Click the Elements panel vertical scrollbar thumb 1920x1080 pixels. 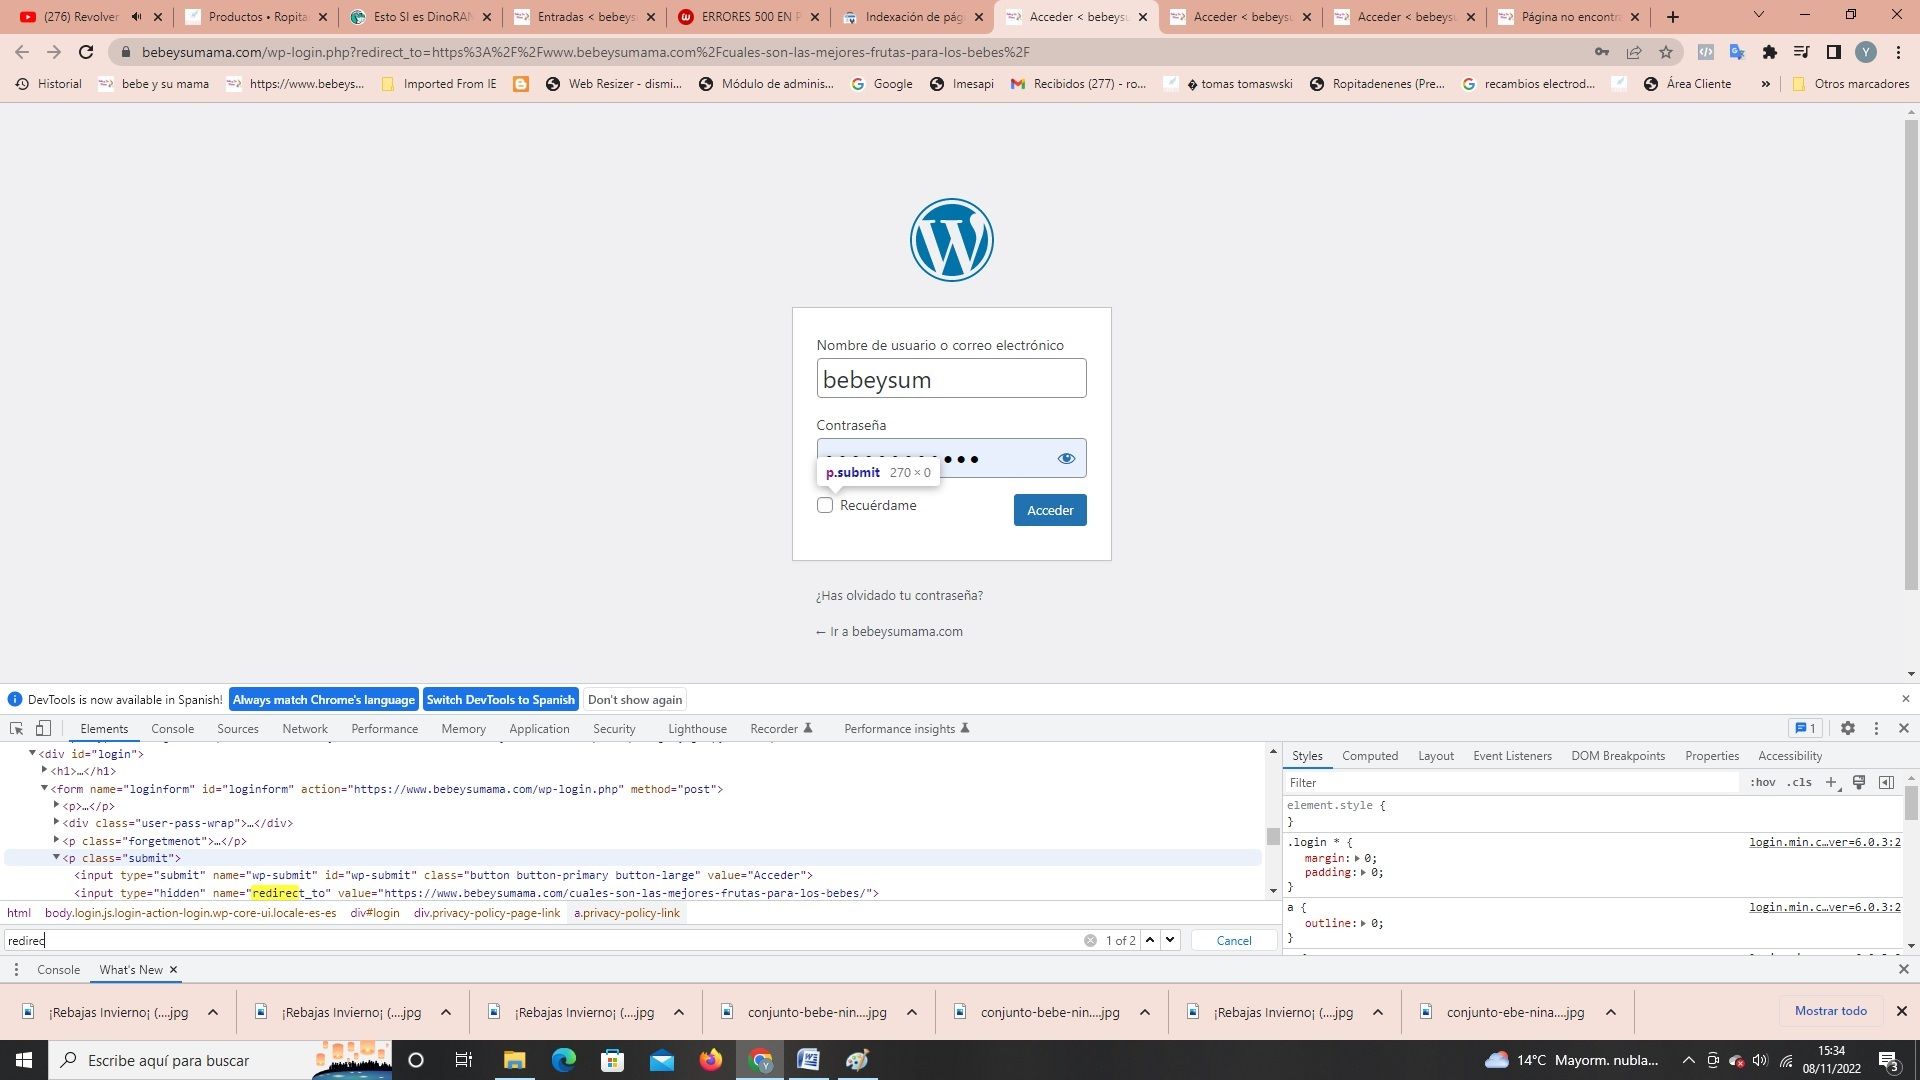point(1273,836)
